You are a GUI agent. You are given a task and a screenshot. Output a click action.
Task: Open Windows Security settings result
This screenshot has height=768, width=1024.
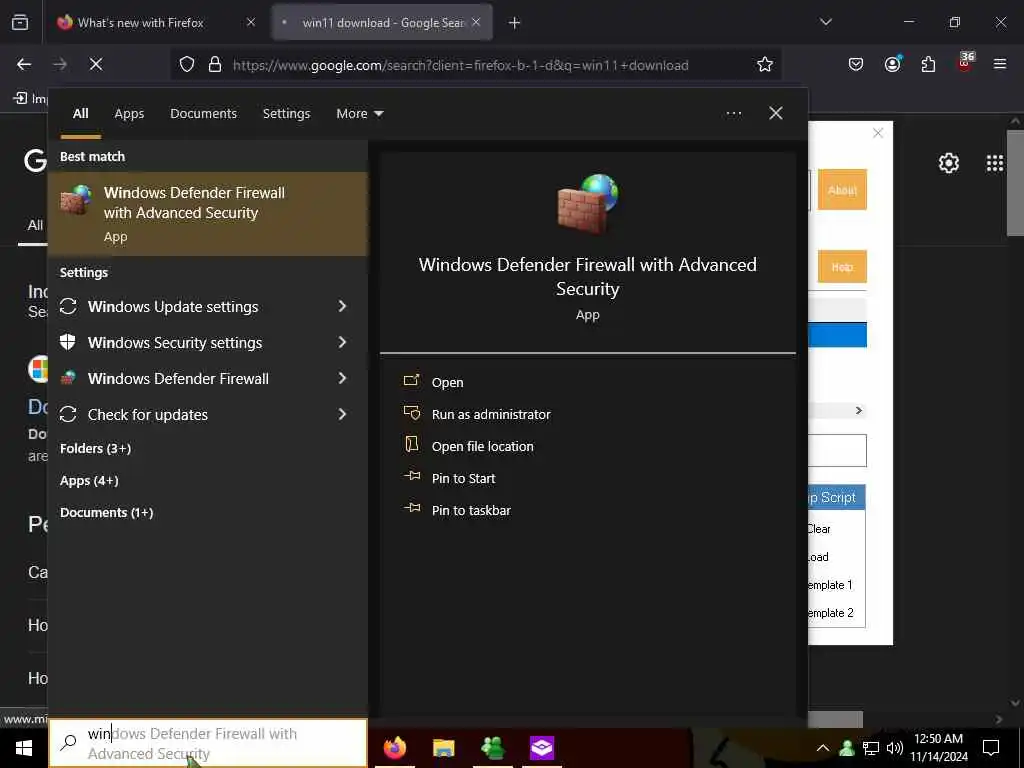tap(175, 342)
